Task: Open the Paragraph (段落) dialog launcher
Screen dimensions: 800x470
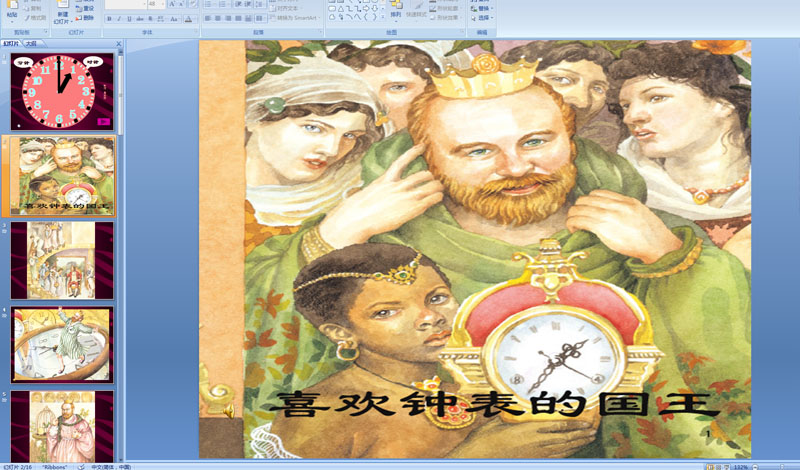Action: pyautogui.click(x=320, y=31)
